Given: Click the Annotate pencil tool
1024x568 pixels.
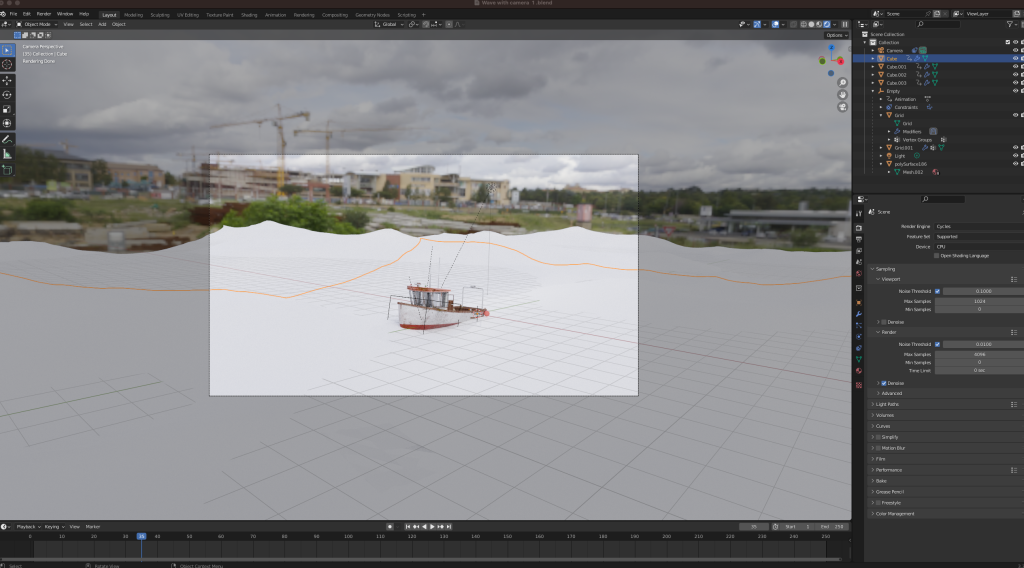Looking at the screenshot, I should (7, 139).
